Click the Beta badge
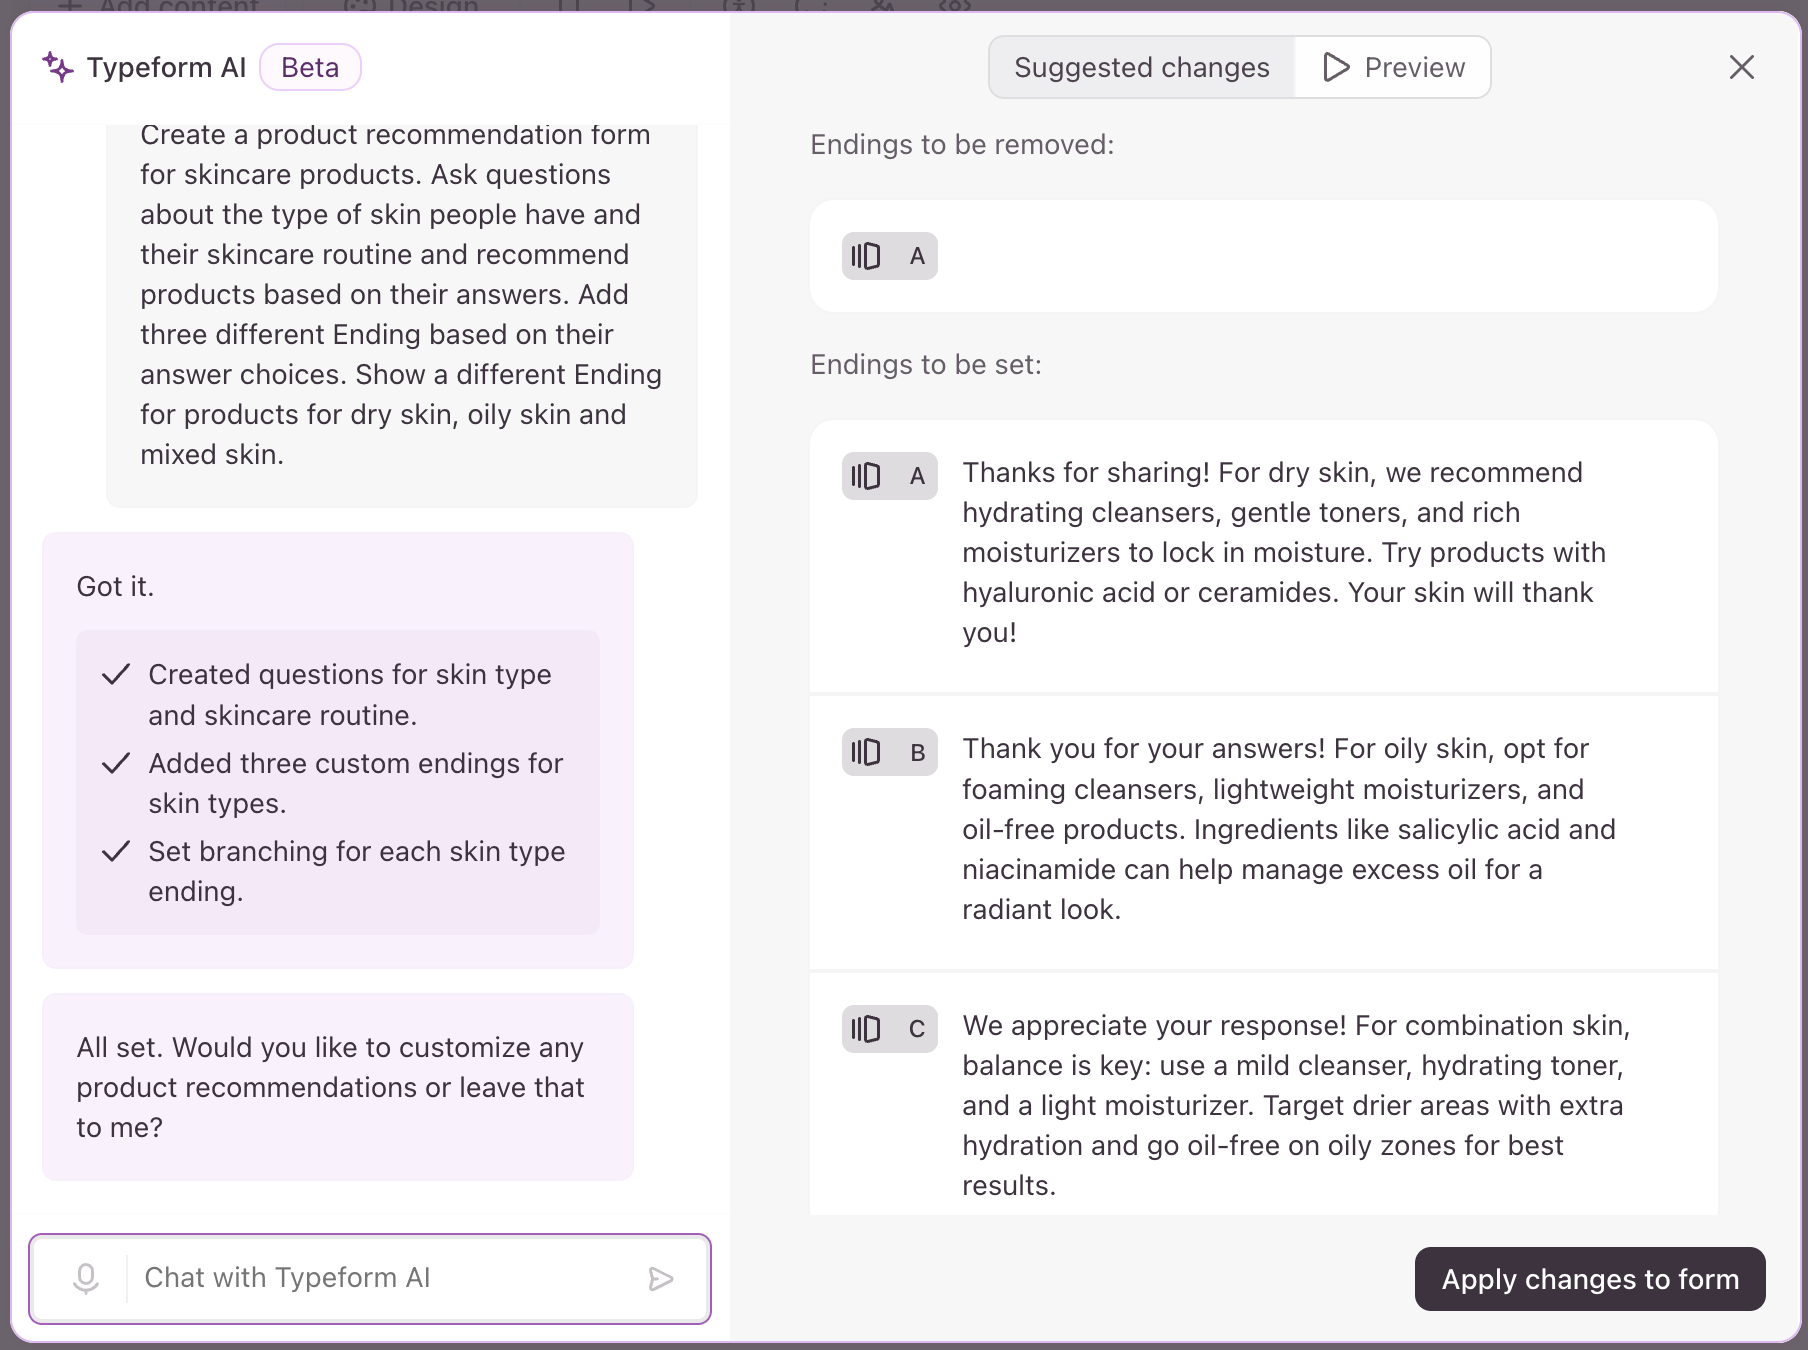 click(x=310, y=67)
